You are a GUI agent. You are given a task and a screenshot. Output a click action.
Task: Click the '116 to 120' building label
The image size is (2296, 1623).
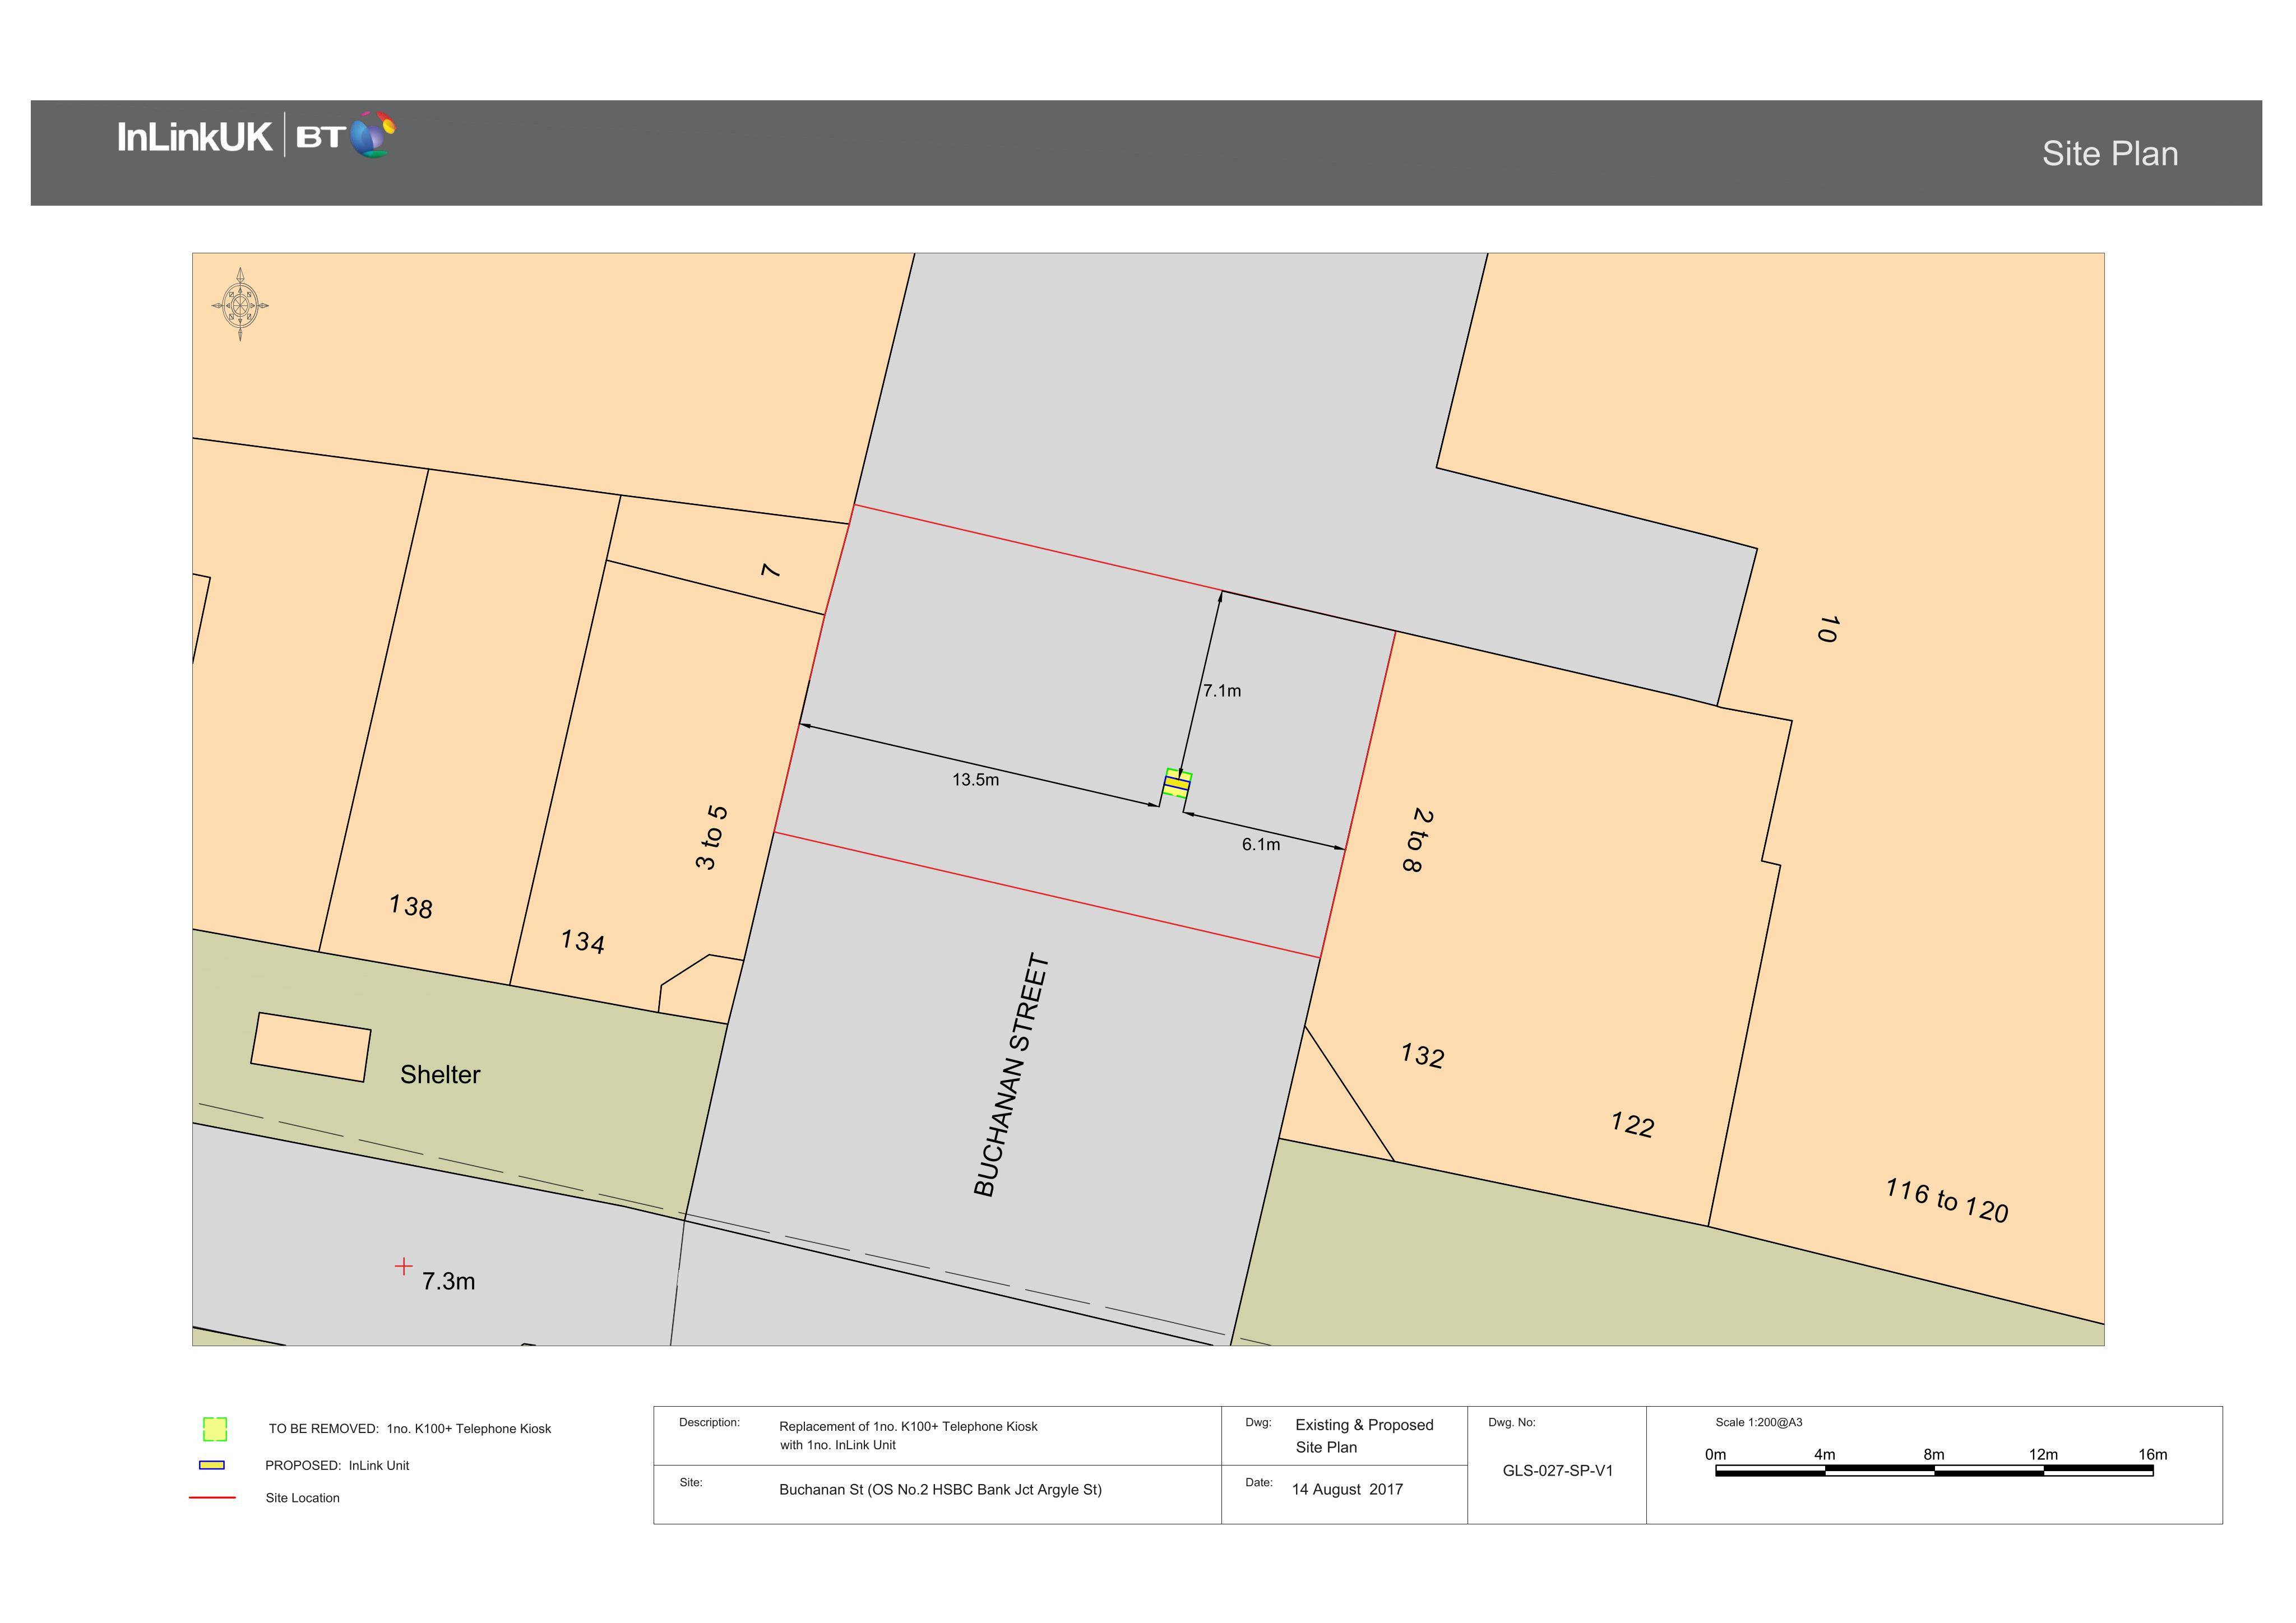tap(1947, 1201)
